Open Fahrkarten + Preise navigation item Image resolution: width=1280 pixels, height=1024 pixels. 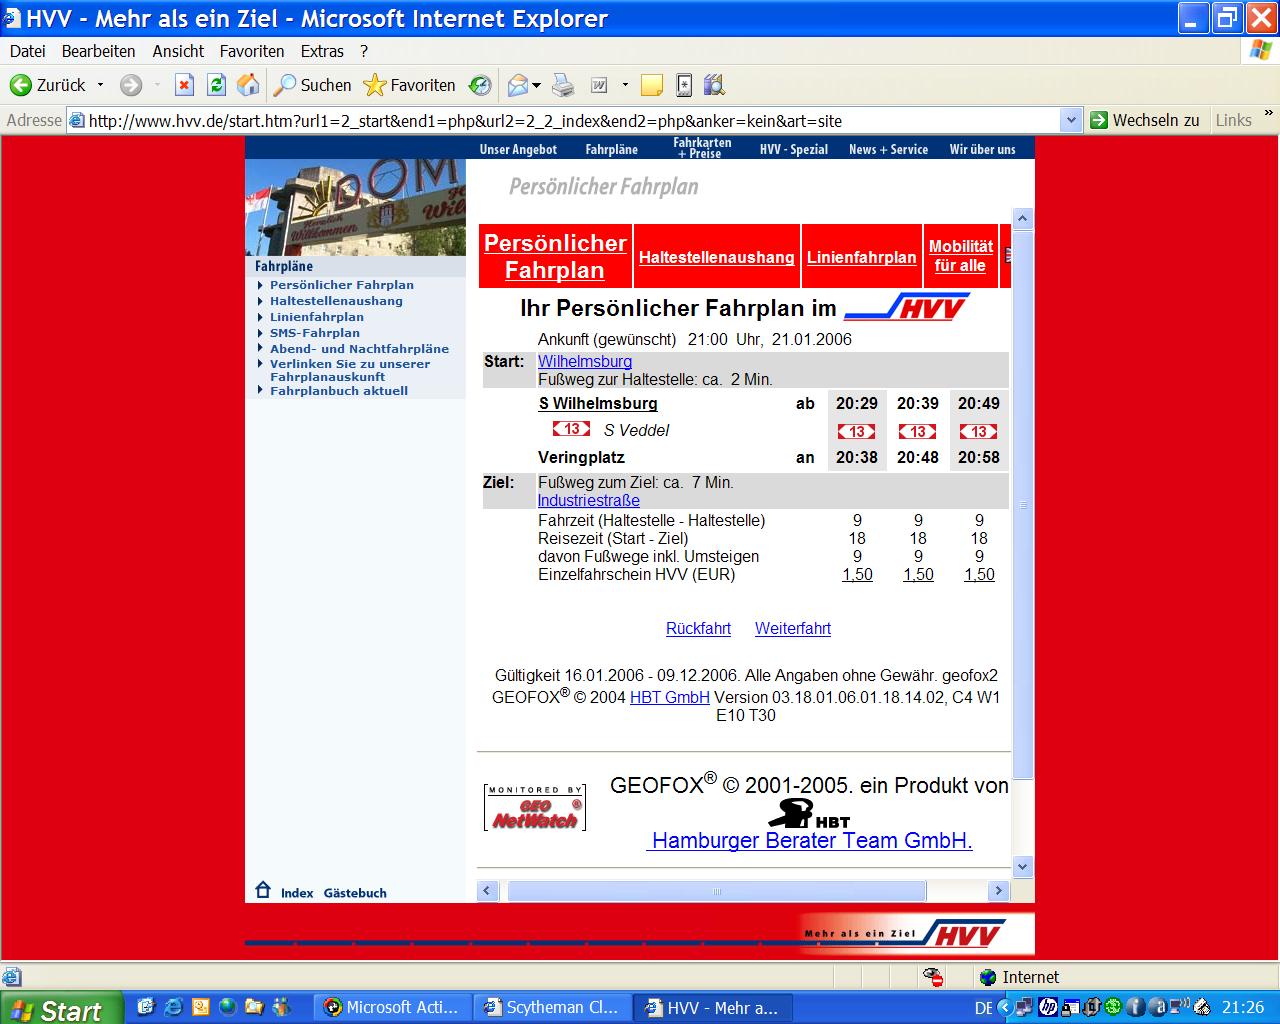pos(702,148)
